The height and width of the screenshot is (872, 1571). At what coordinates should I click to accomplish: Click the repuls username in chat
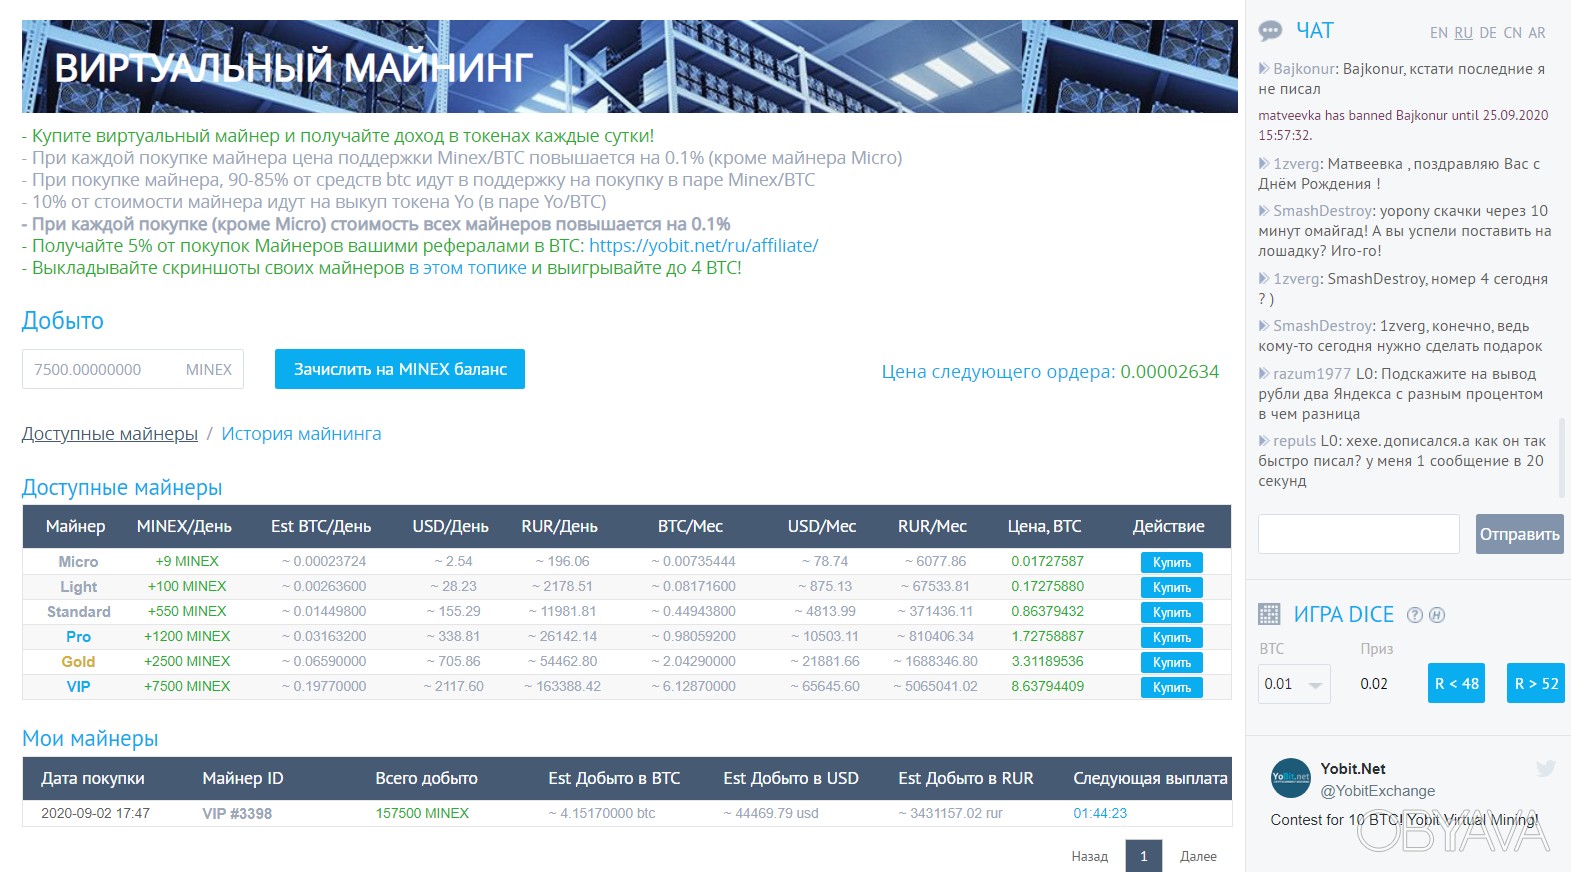(x=1294, y=441)
